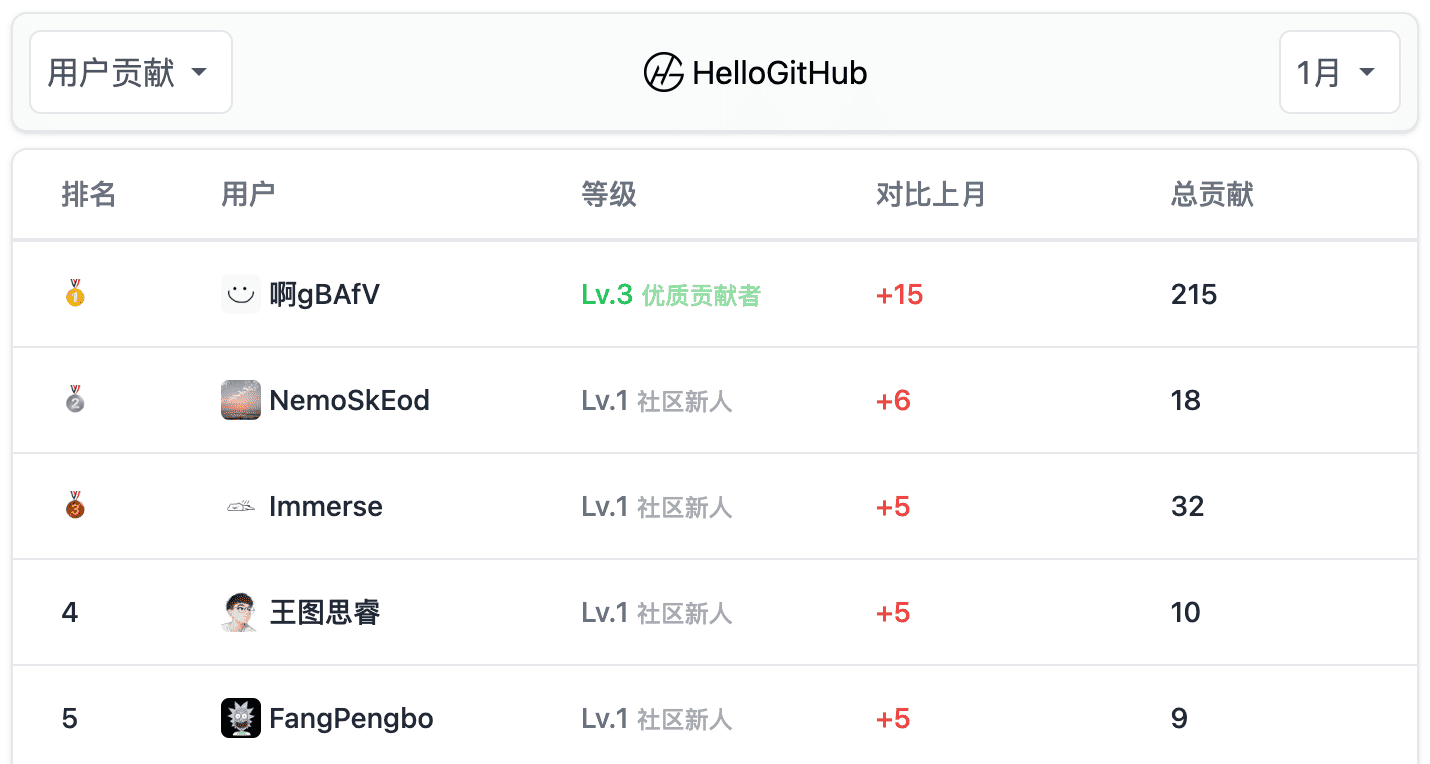The height and width of the screenshot is (764, 1430).
Task: Click the HelloGitHub logo icon
Action: point(663,73)
